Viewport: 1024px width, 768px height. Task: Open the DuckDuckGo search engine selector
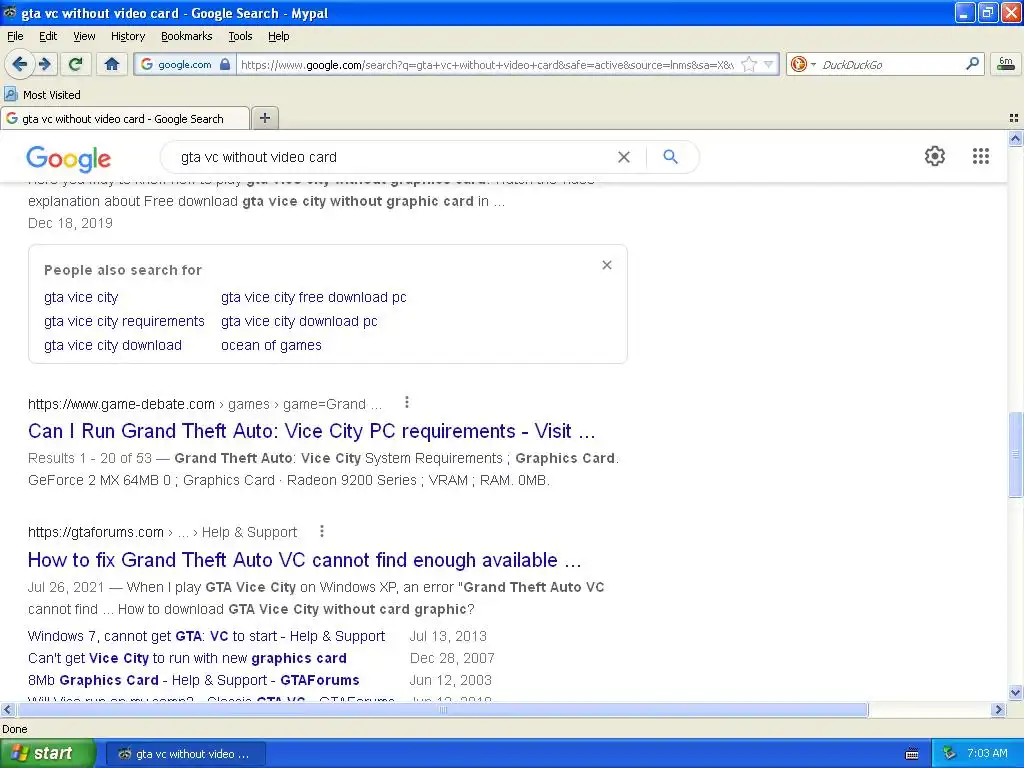coord(803,64)
